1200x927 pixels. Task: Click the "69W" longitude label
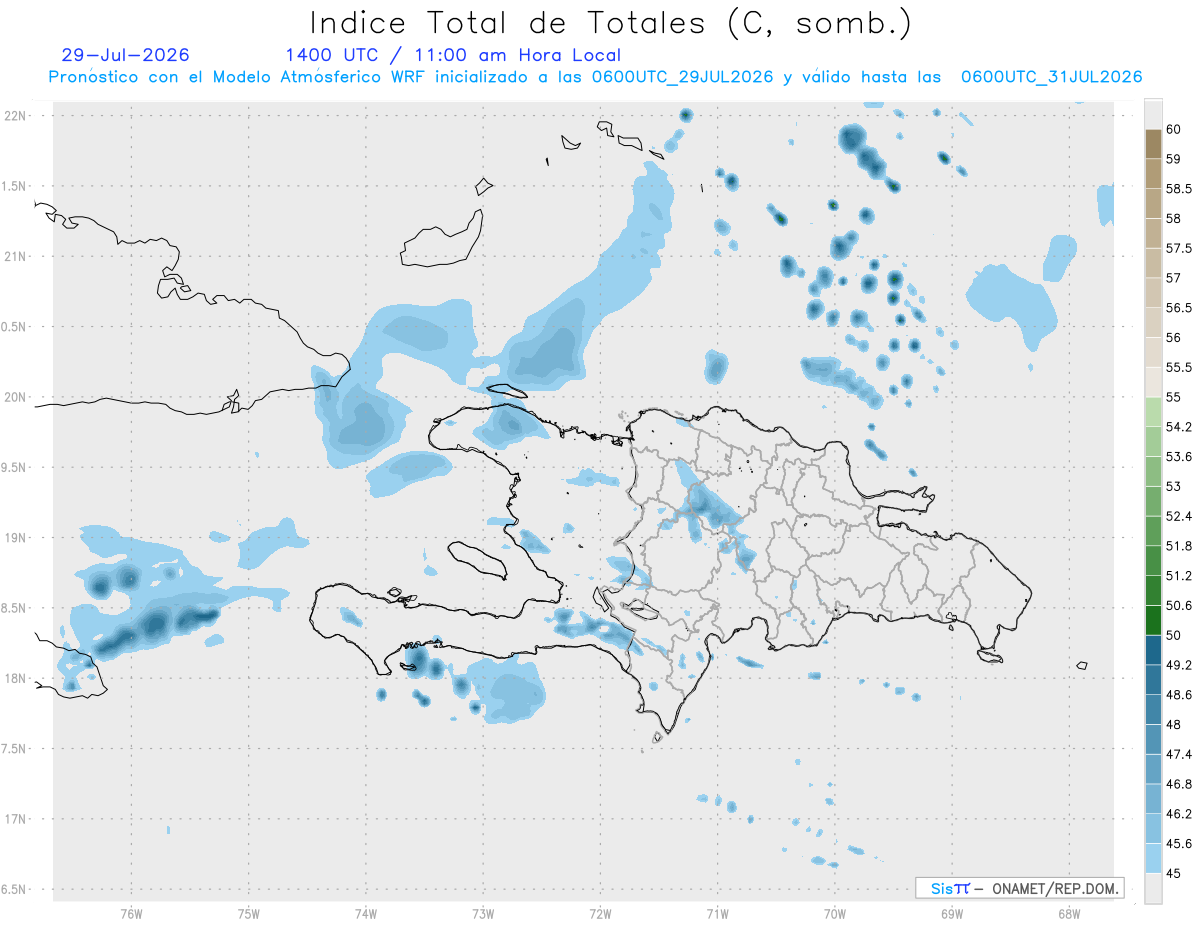pyautogui.click(x=952, y=913)
